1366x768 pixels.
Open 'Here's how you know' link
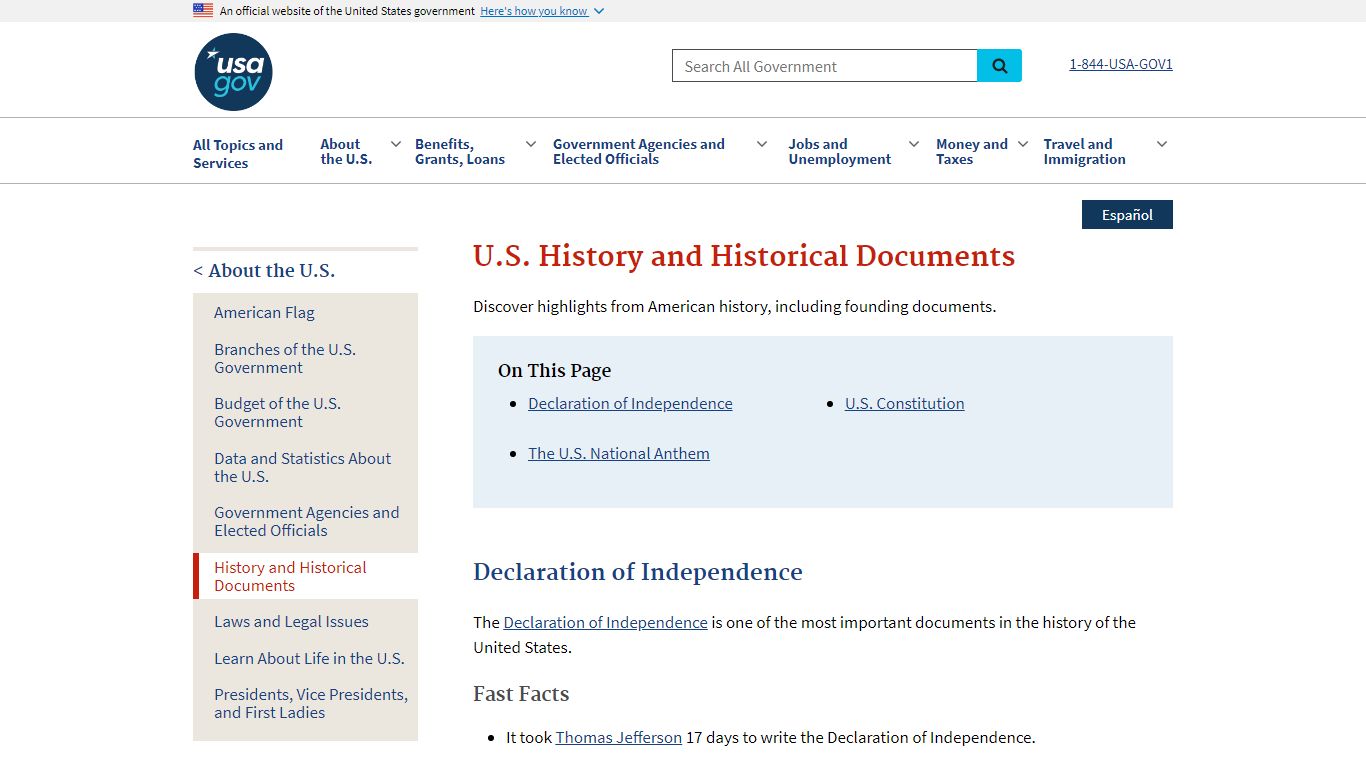click(x=534, y=11)
